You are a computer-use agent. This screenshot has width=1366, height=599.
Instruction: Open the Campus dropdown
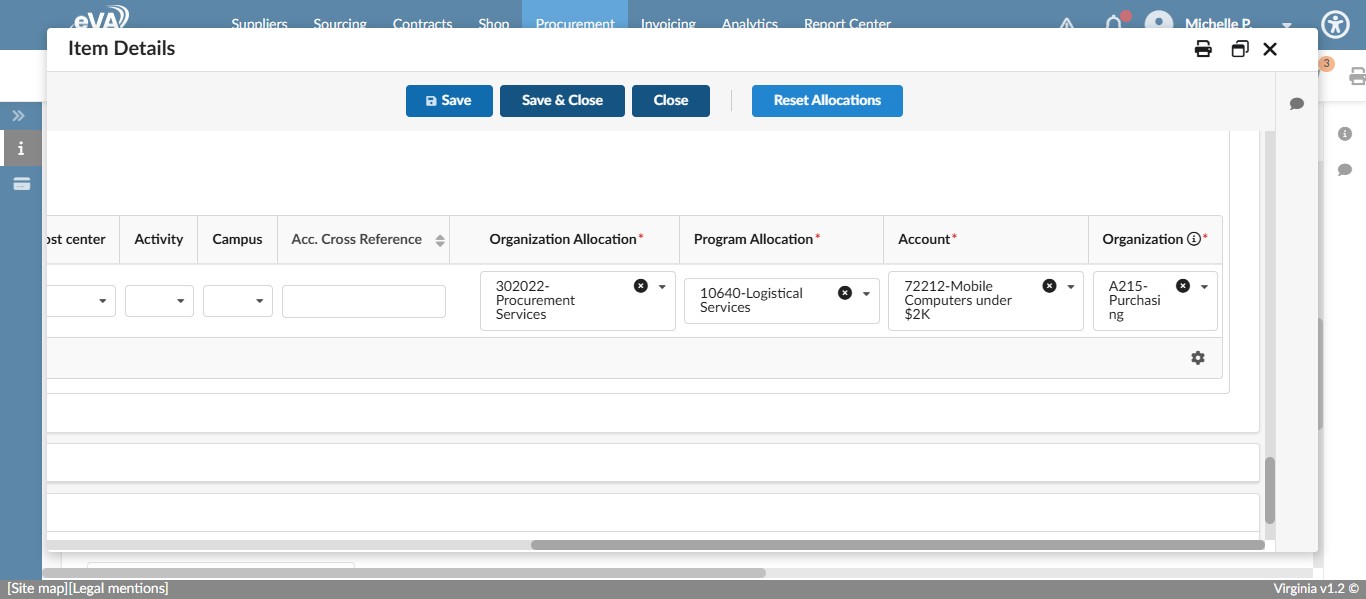[238, 301]
